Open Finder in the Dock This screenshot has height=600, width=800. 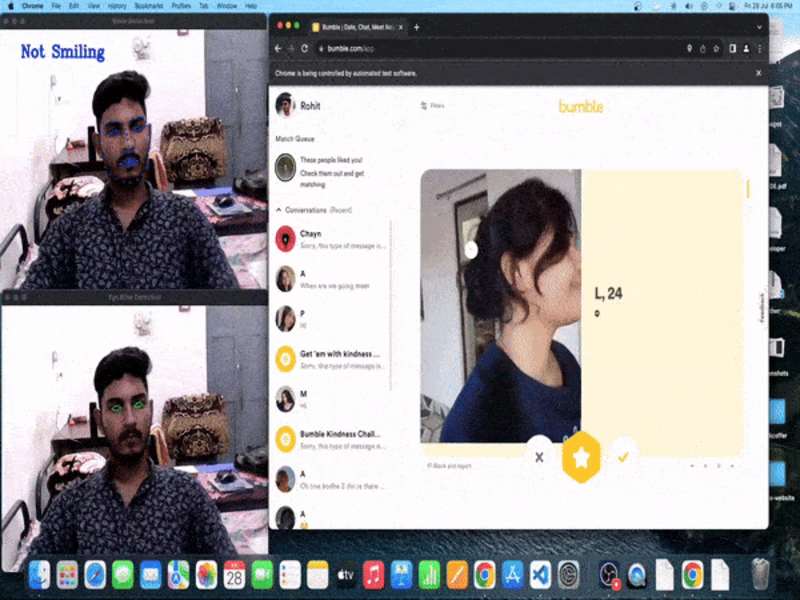pyautogui.click(x=39, y=574)
